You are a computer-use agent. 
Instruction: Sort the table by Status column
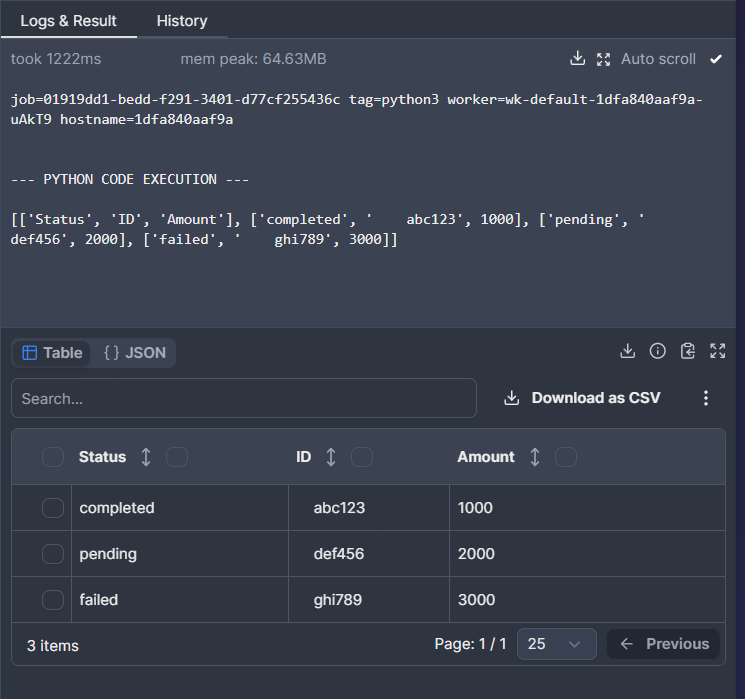[x=146, y=457]
